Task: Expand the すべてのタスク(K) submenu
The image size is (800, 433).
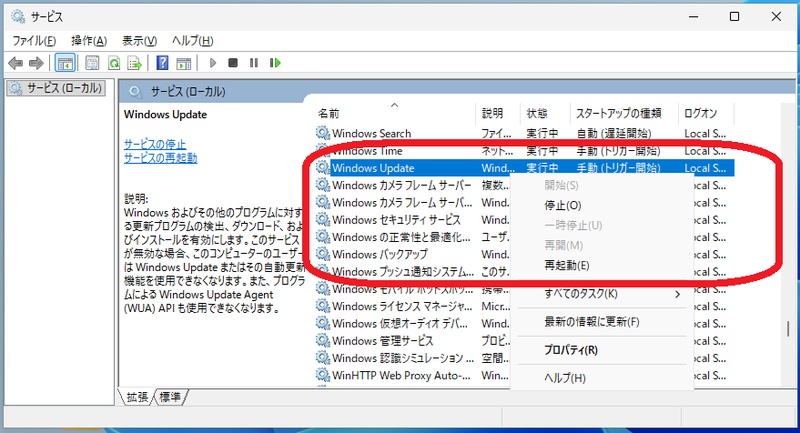Action: (x=602, y=294)
